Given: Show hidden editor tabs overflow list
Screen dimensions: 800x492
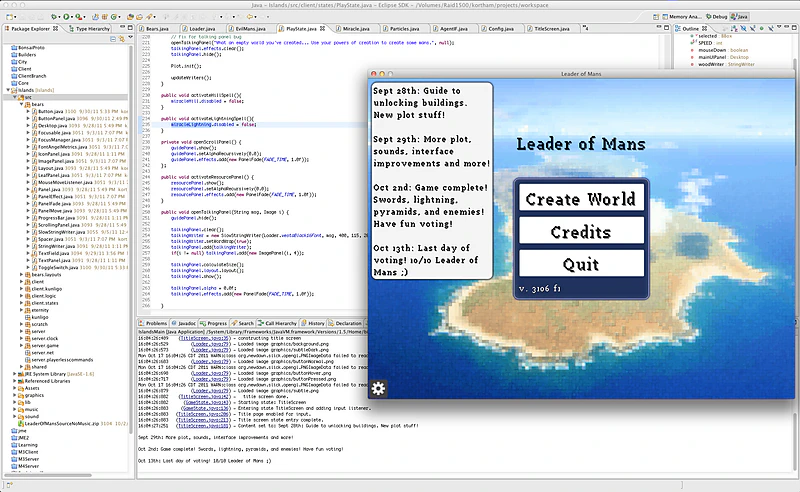Looking at the screenshot, I should tap(587, 29).
